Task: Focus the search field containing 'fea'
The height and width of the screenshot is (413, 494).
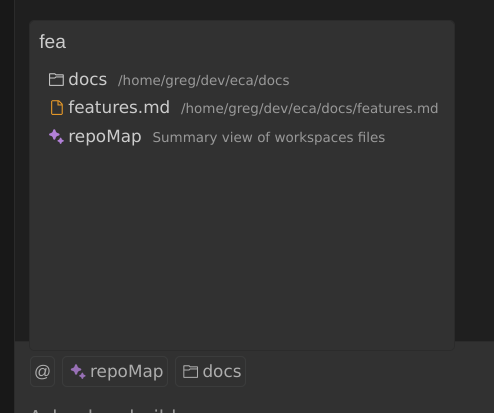Action: coord(242,42)
